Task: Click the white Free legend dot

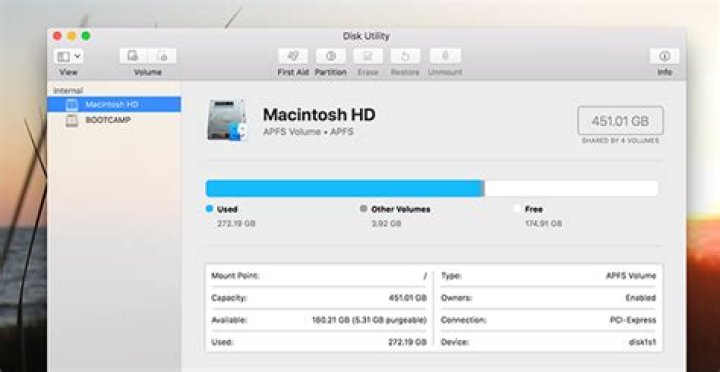Action: click(x=518, y=209)
